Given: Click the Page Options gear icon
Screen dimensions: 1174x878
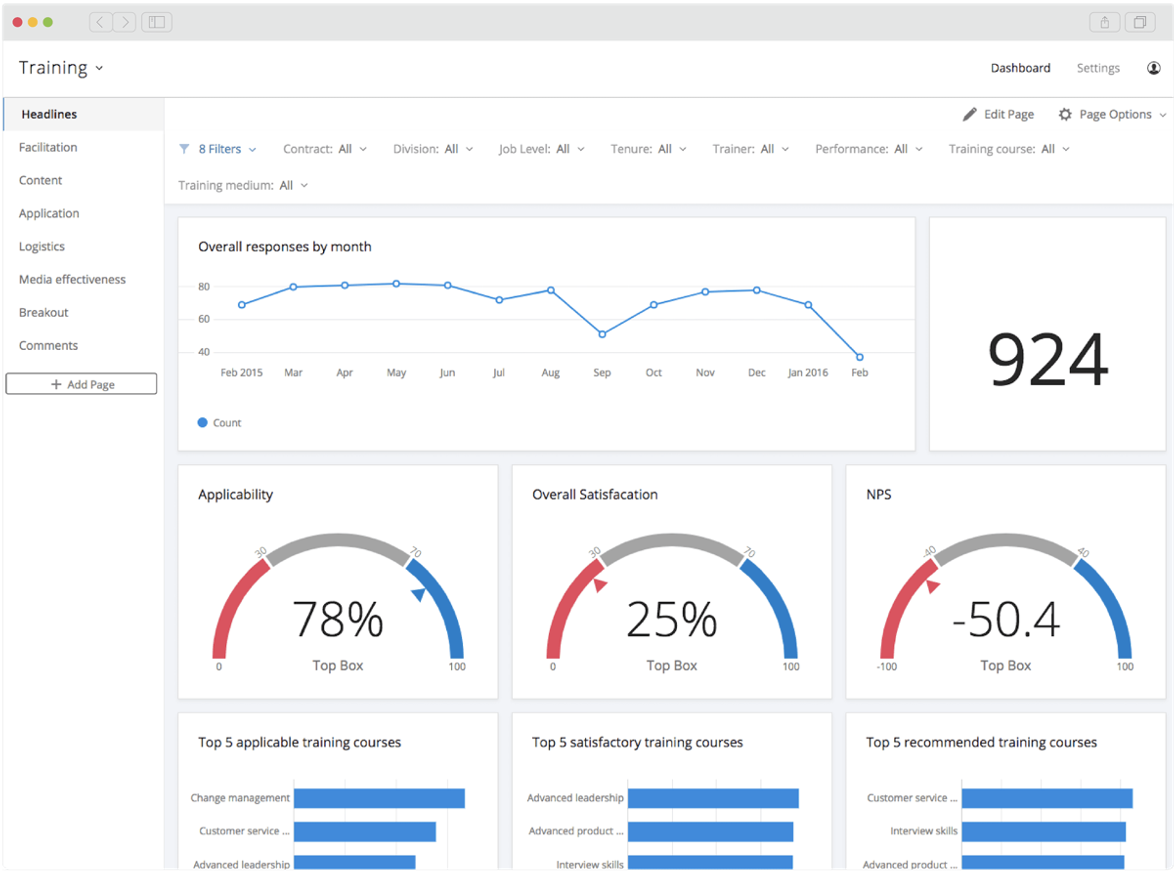Looking at the screenshot, I should pos(1065,115).
